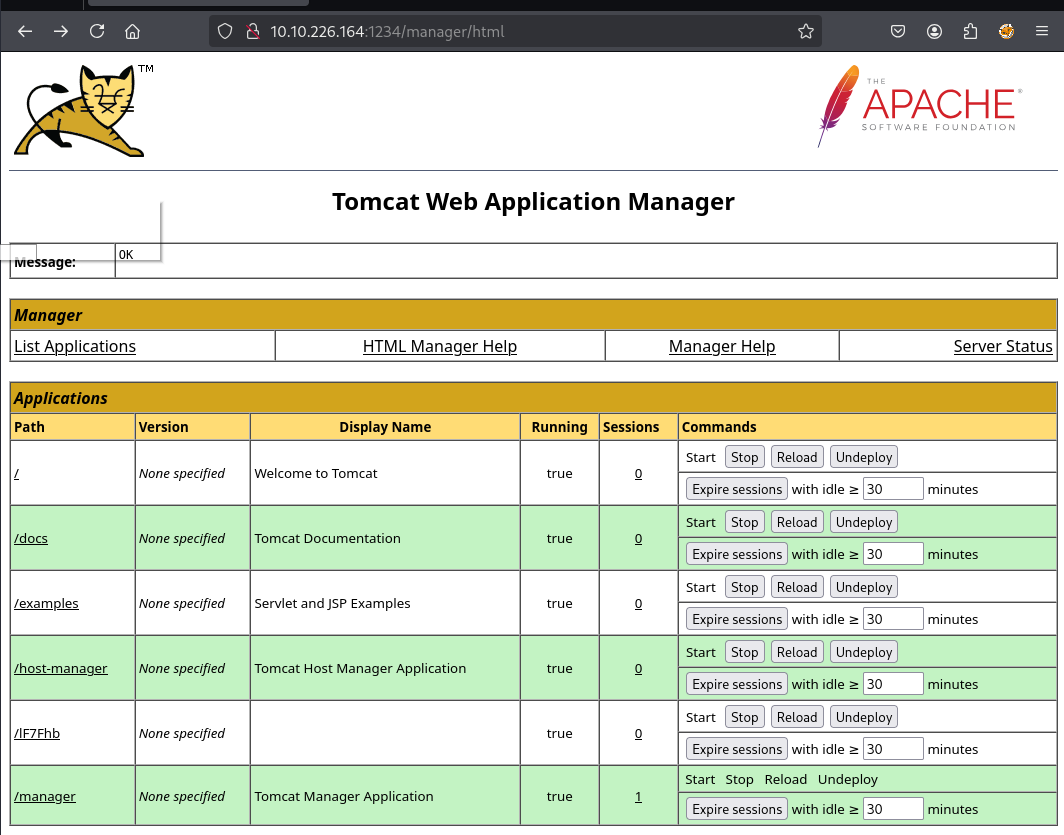Go forward with the browser forward arrow

[x=61, y=31]
